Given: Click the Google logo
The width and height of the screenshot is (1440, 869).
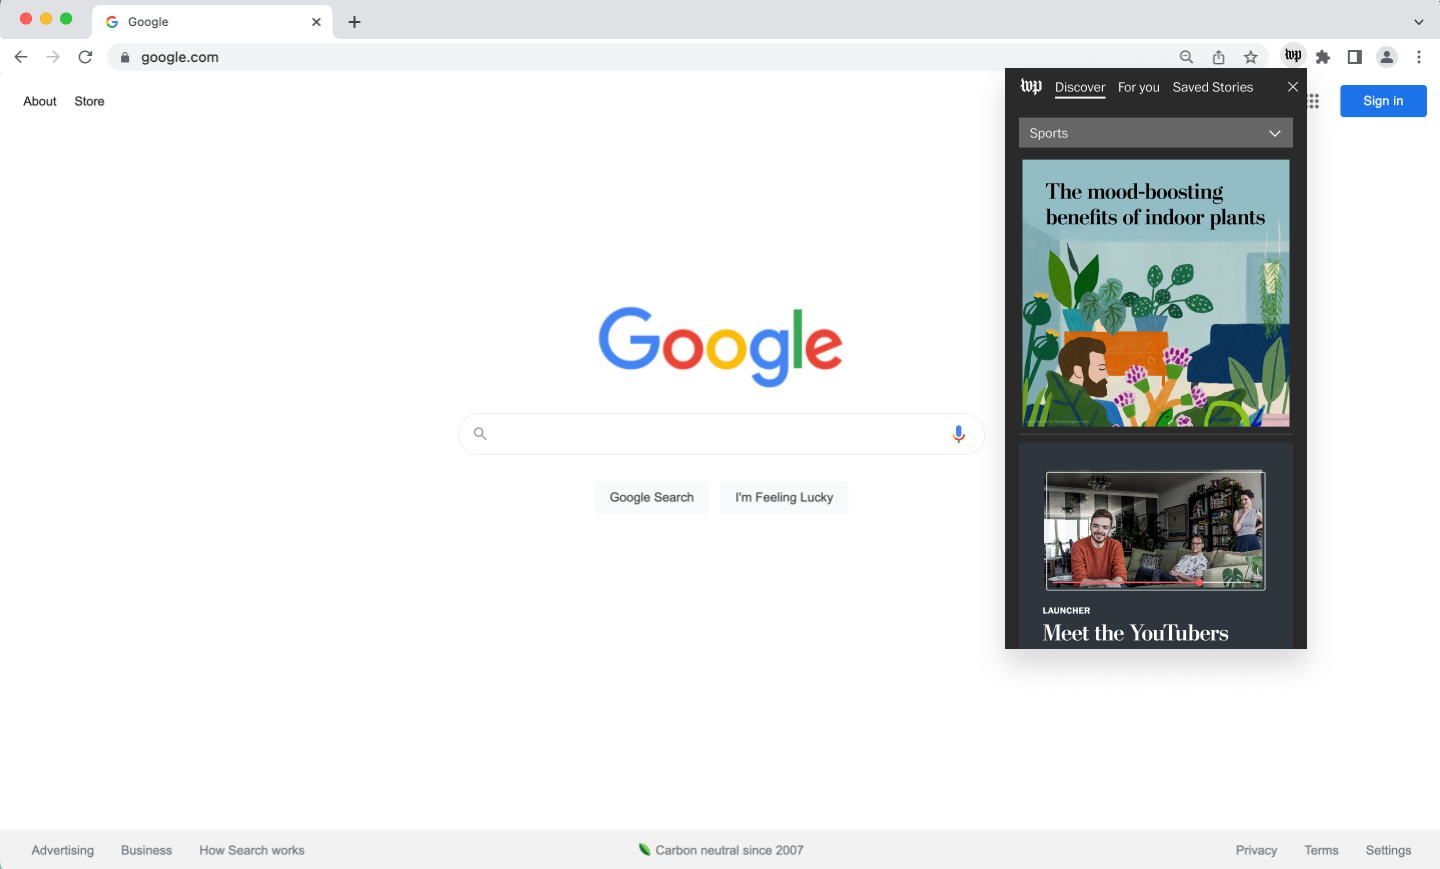Looking at the screenshot, I should pyautogui.click(x=720, y=346).
